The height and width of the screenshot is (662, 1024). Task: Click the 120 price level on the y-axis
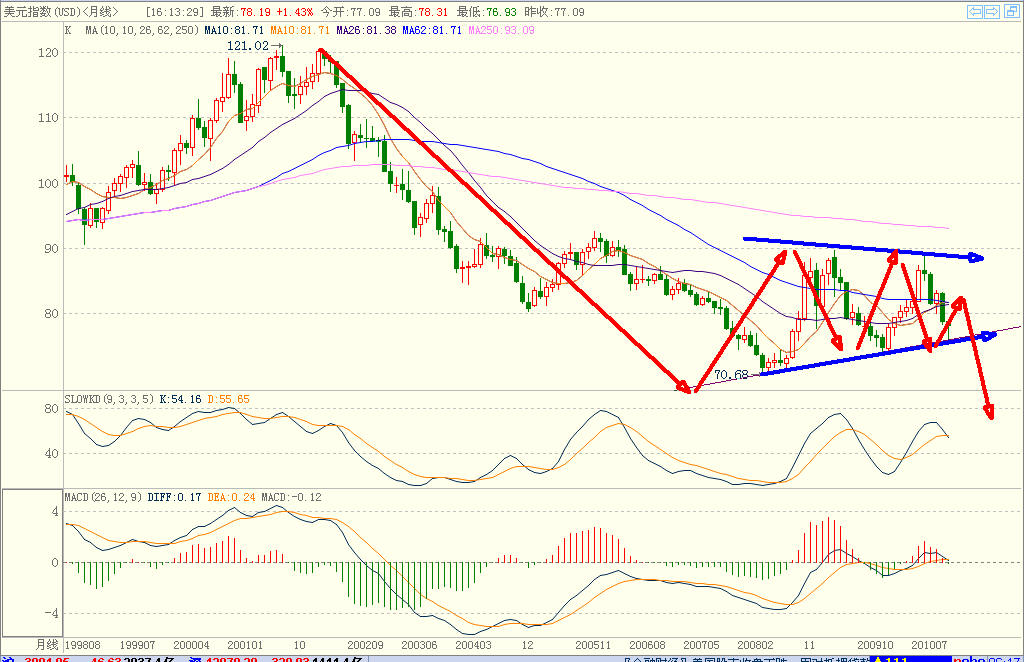tap(48, 53)
